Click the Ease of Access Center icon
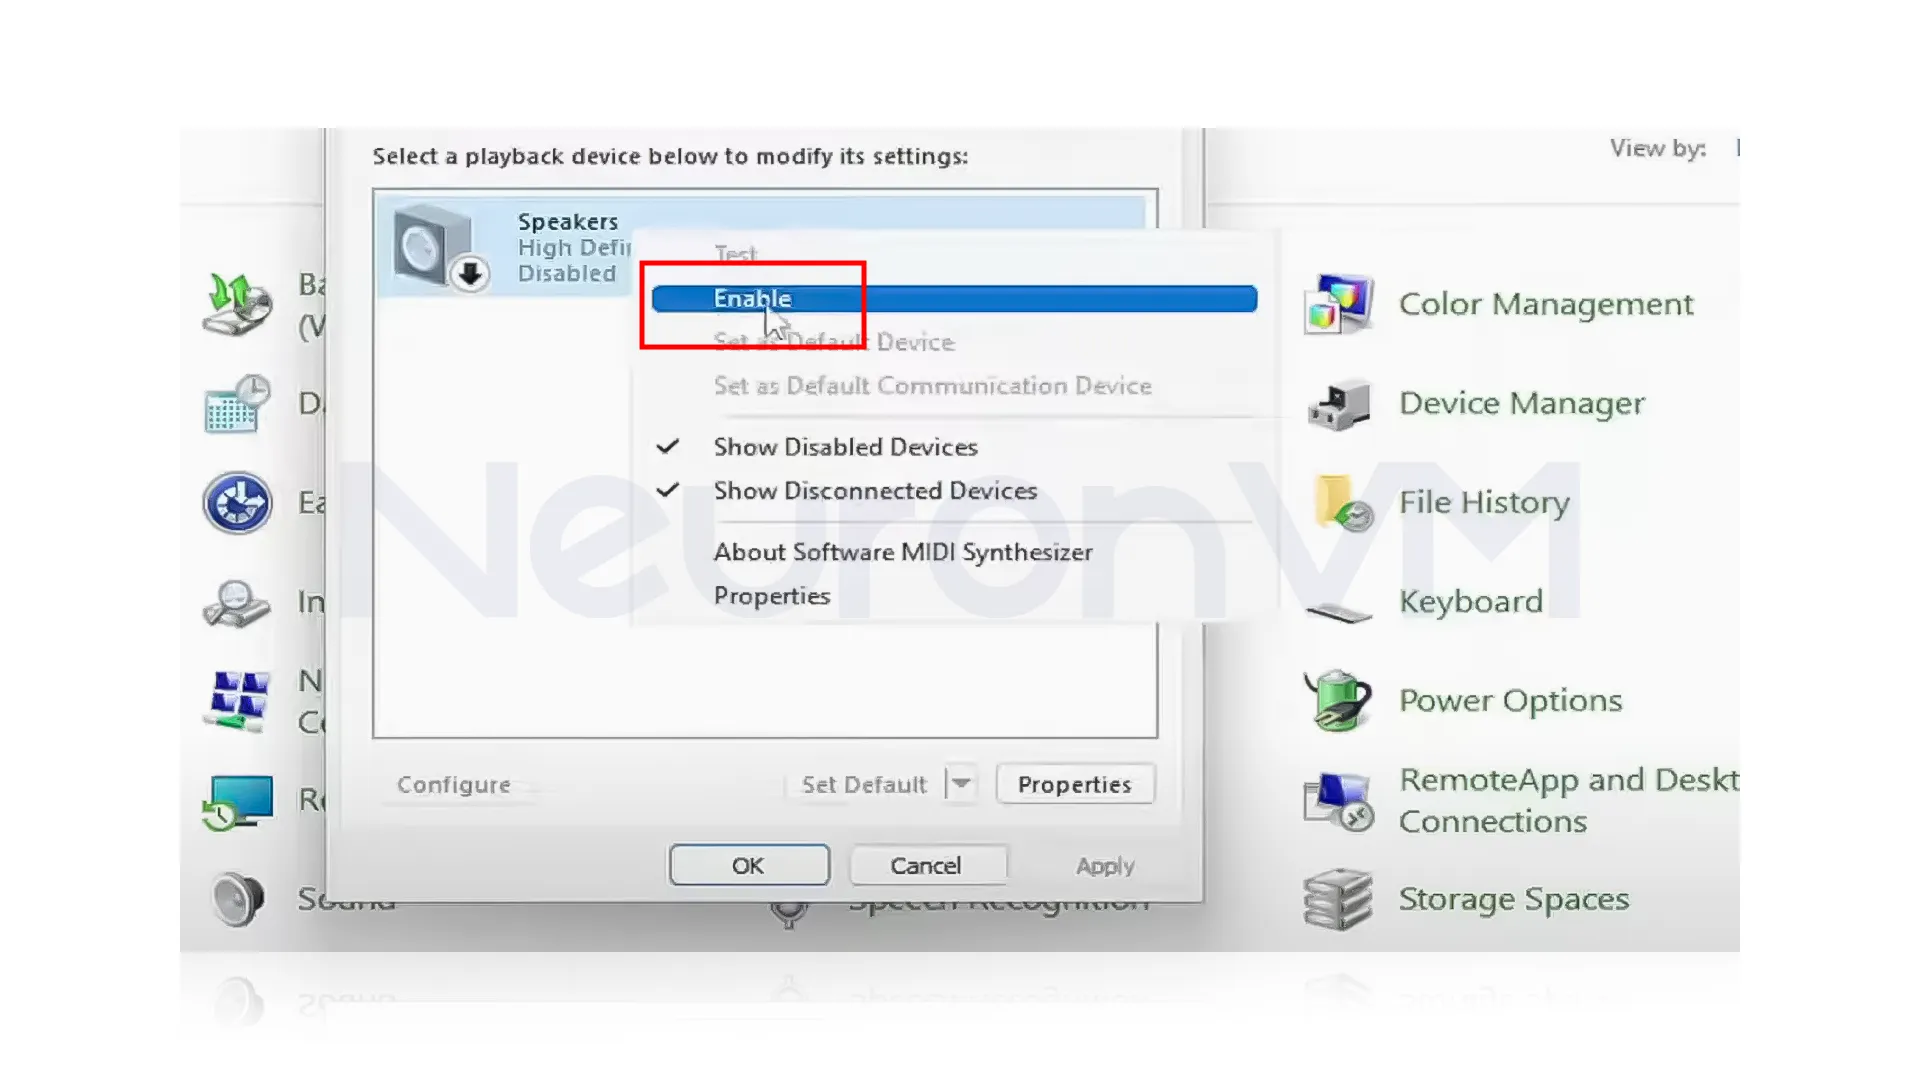The height and width of the screenshot is (1080, 1920). 238,503
